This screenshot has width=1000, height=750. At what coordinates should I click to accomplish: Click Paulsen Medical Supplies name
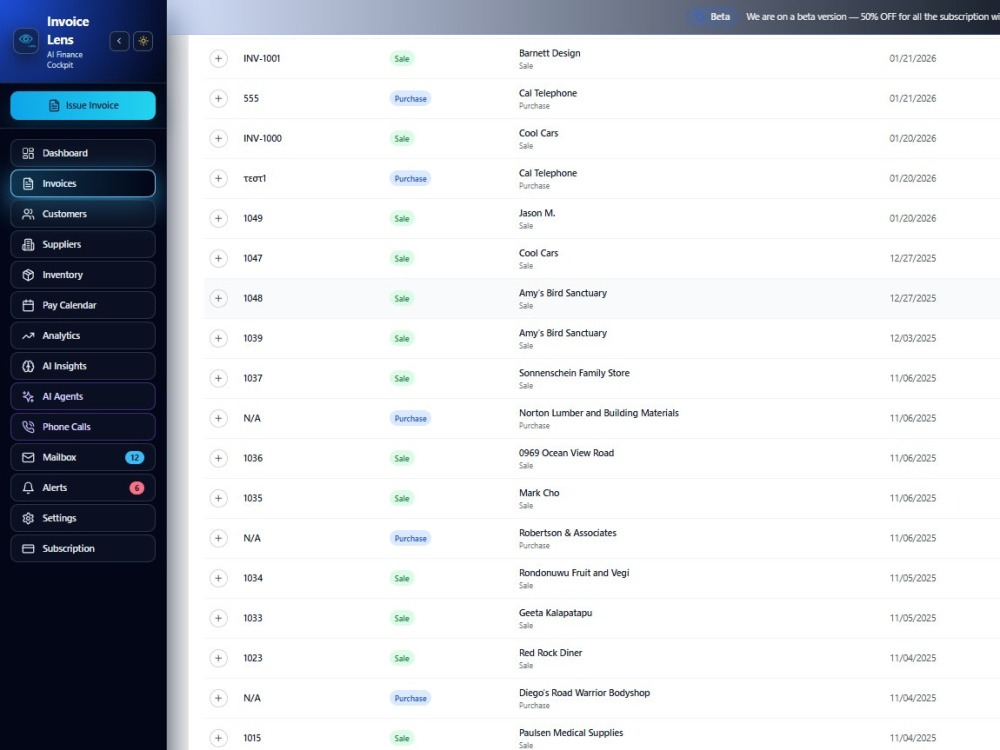[571, 733]
